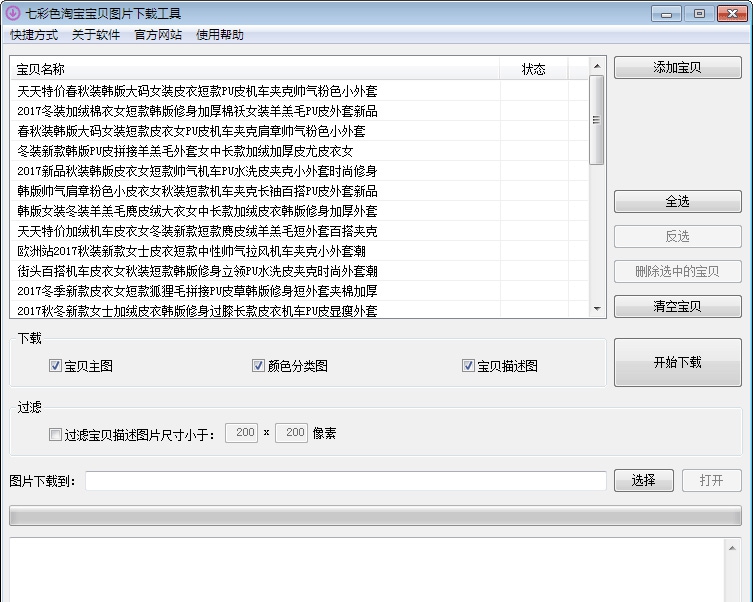753x602 pixels.
Task: Click inside the empty log text area
Action: point(367,570)
